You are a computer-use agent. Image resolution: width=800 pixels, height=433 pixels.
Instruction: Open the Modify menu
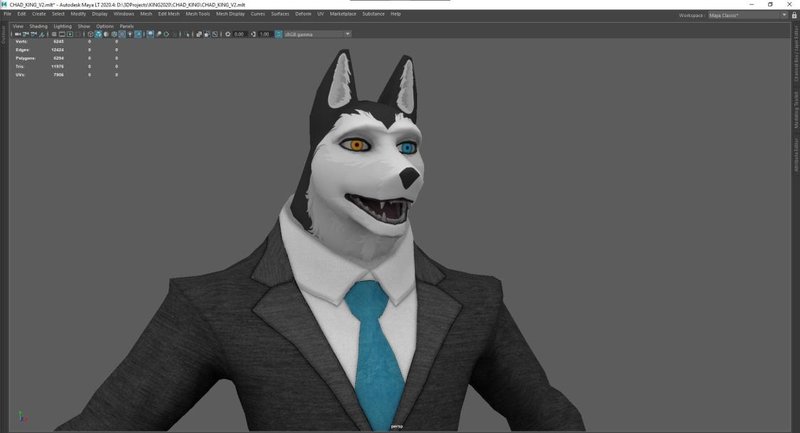(78, 14)
